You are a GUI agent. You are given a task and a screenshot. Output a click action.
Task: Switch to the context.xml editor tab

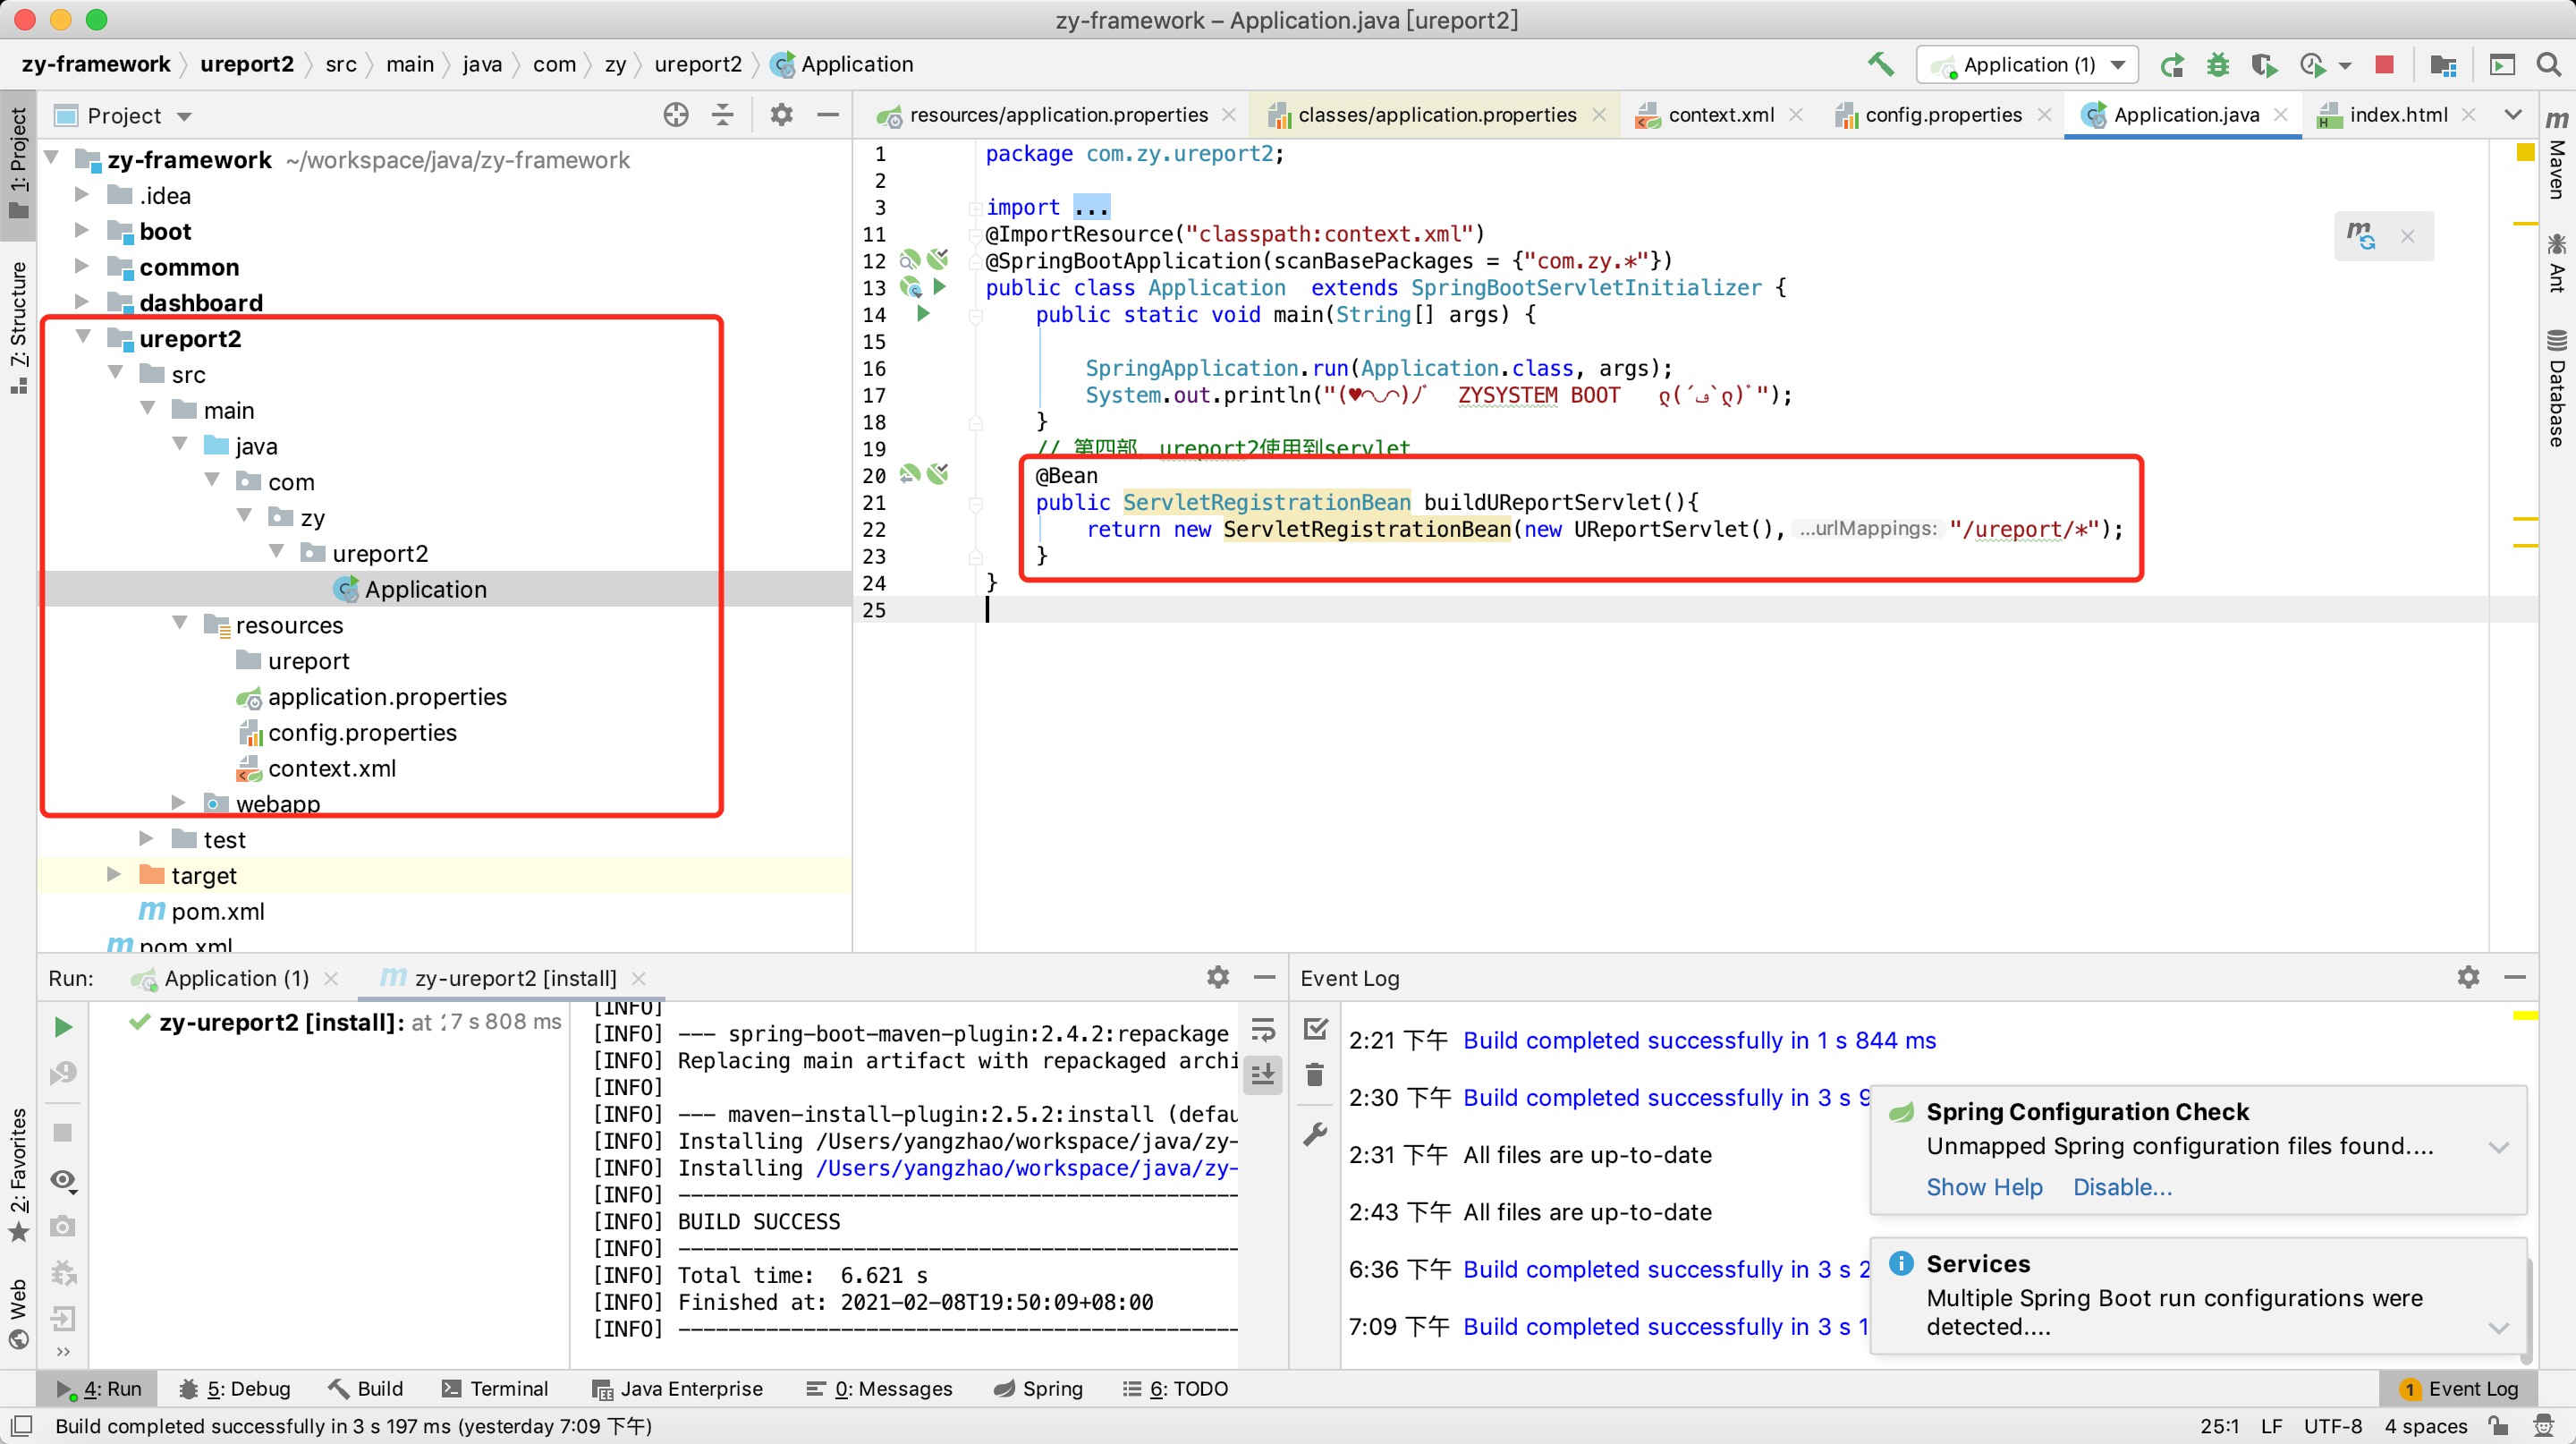1720,115
